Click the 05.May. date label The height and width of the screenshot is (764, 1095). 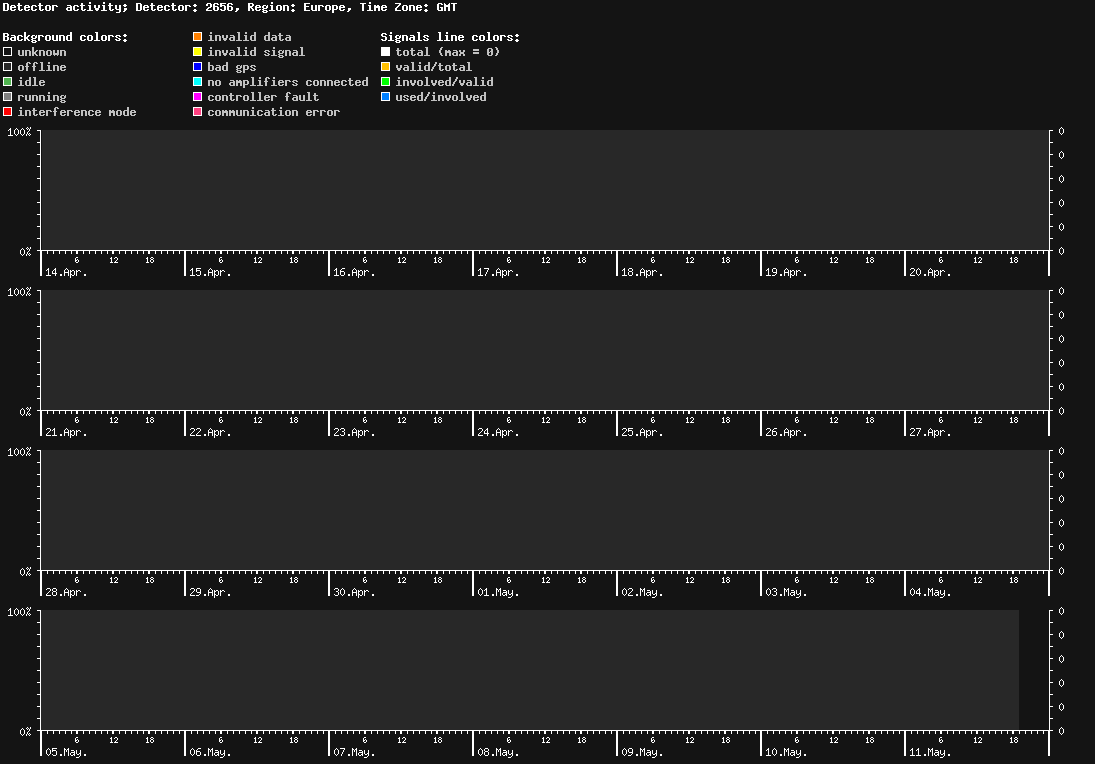click(66, 752)
